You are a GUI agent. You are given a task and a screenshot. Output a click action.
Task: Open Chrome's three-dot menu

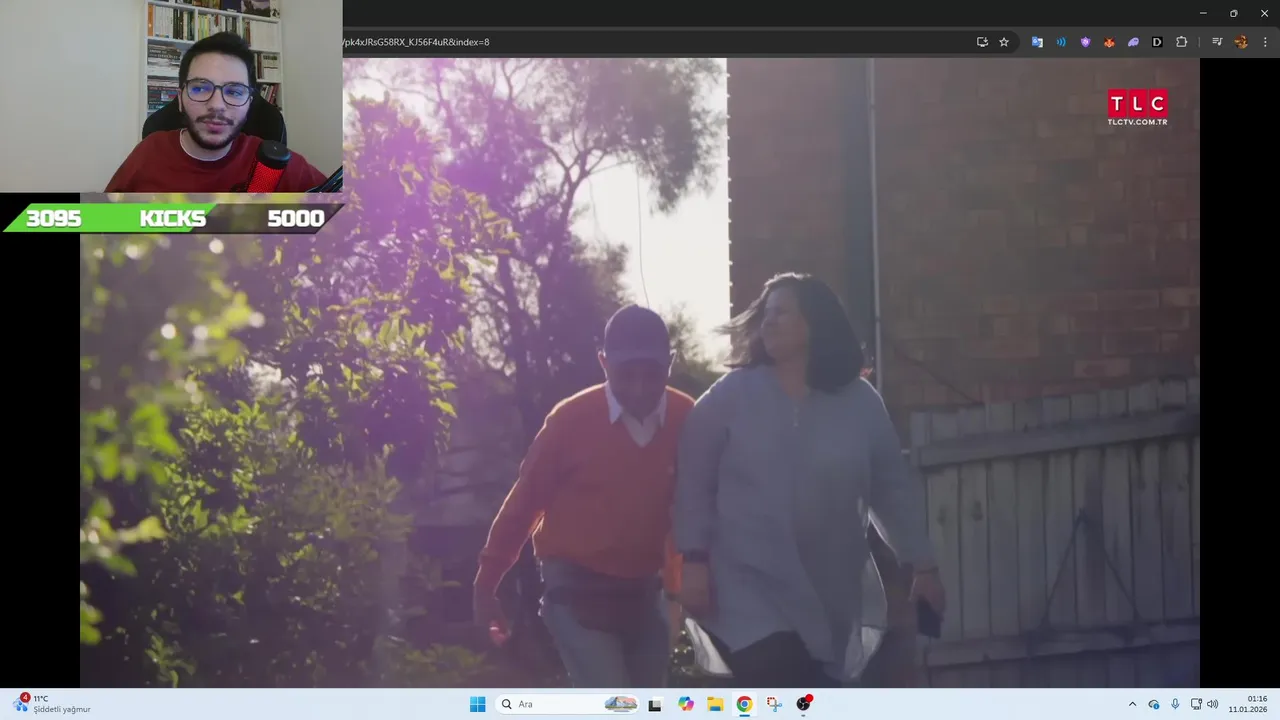(x=1266, y=42)
